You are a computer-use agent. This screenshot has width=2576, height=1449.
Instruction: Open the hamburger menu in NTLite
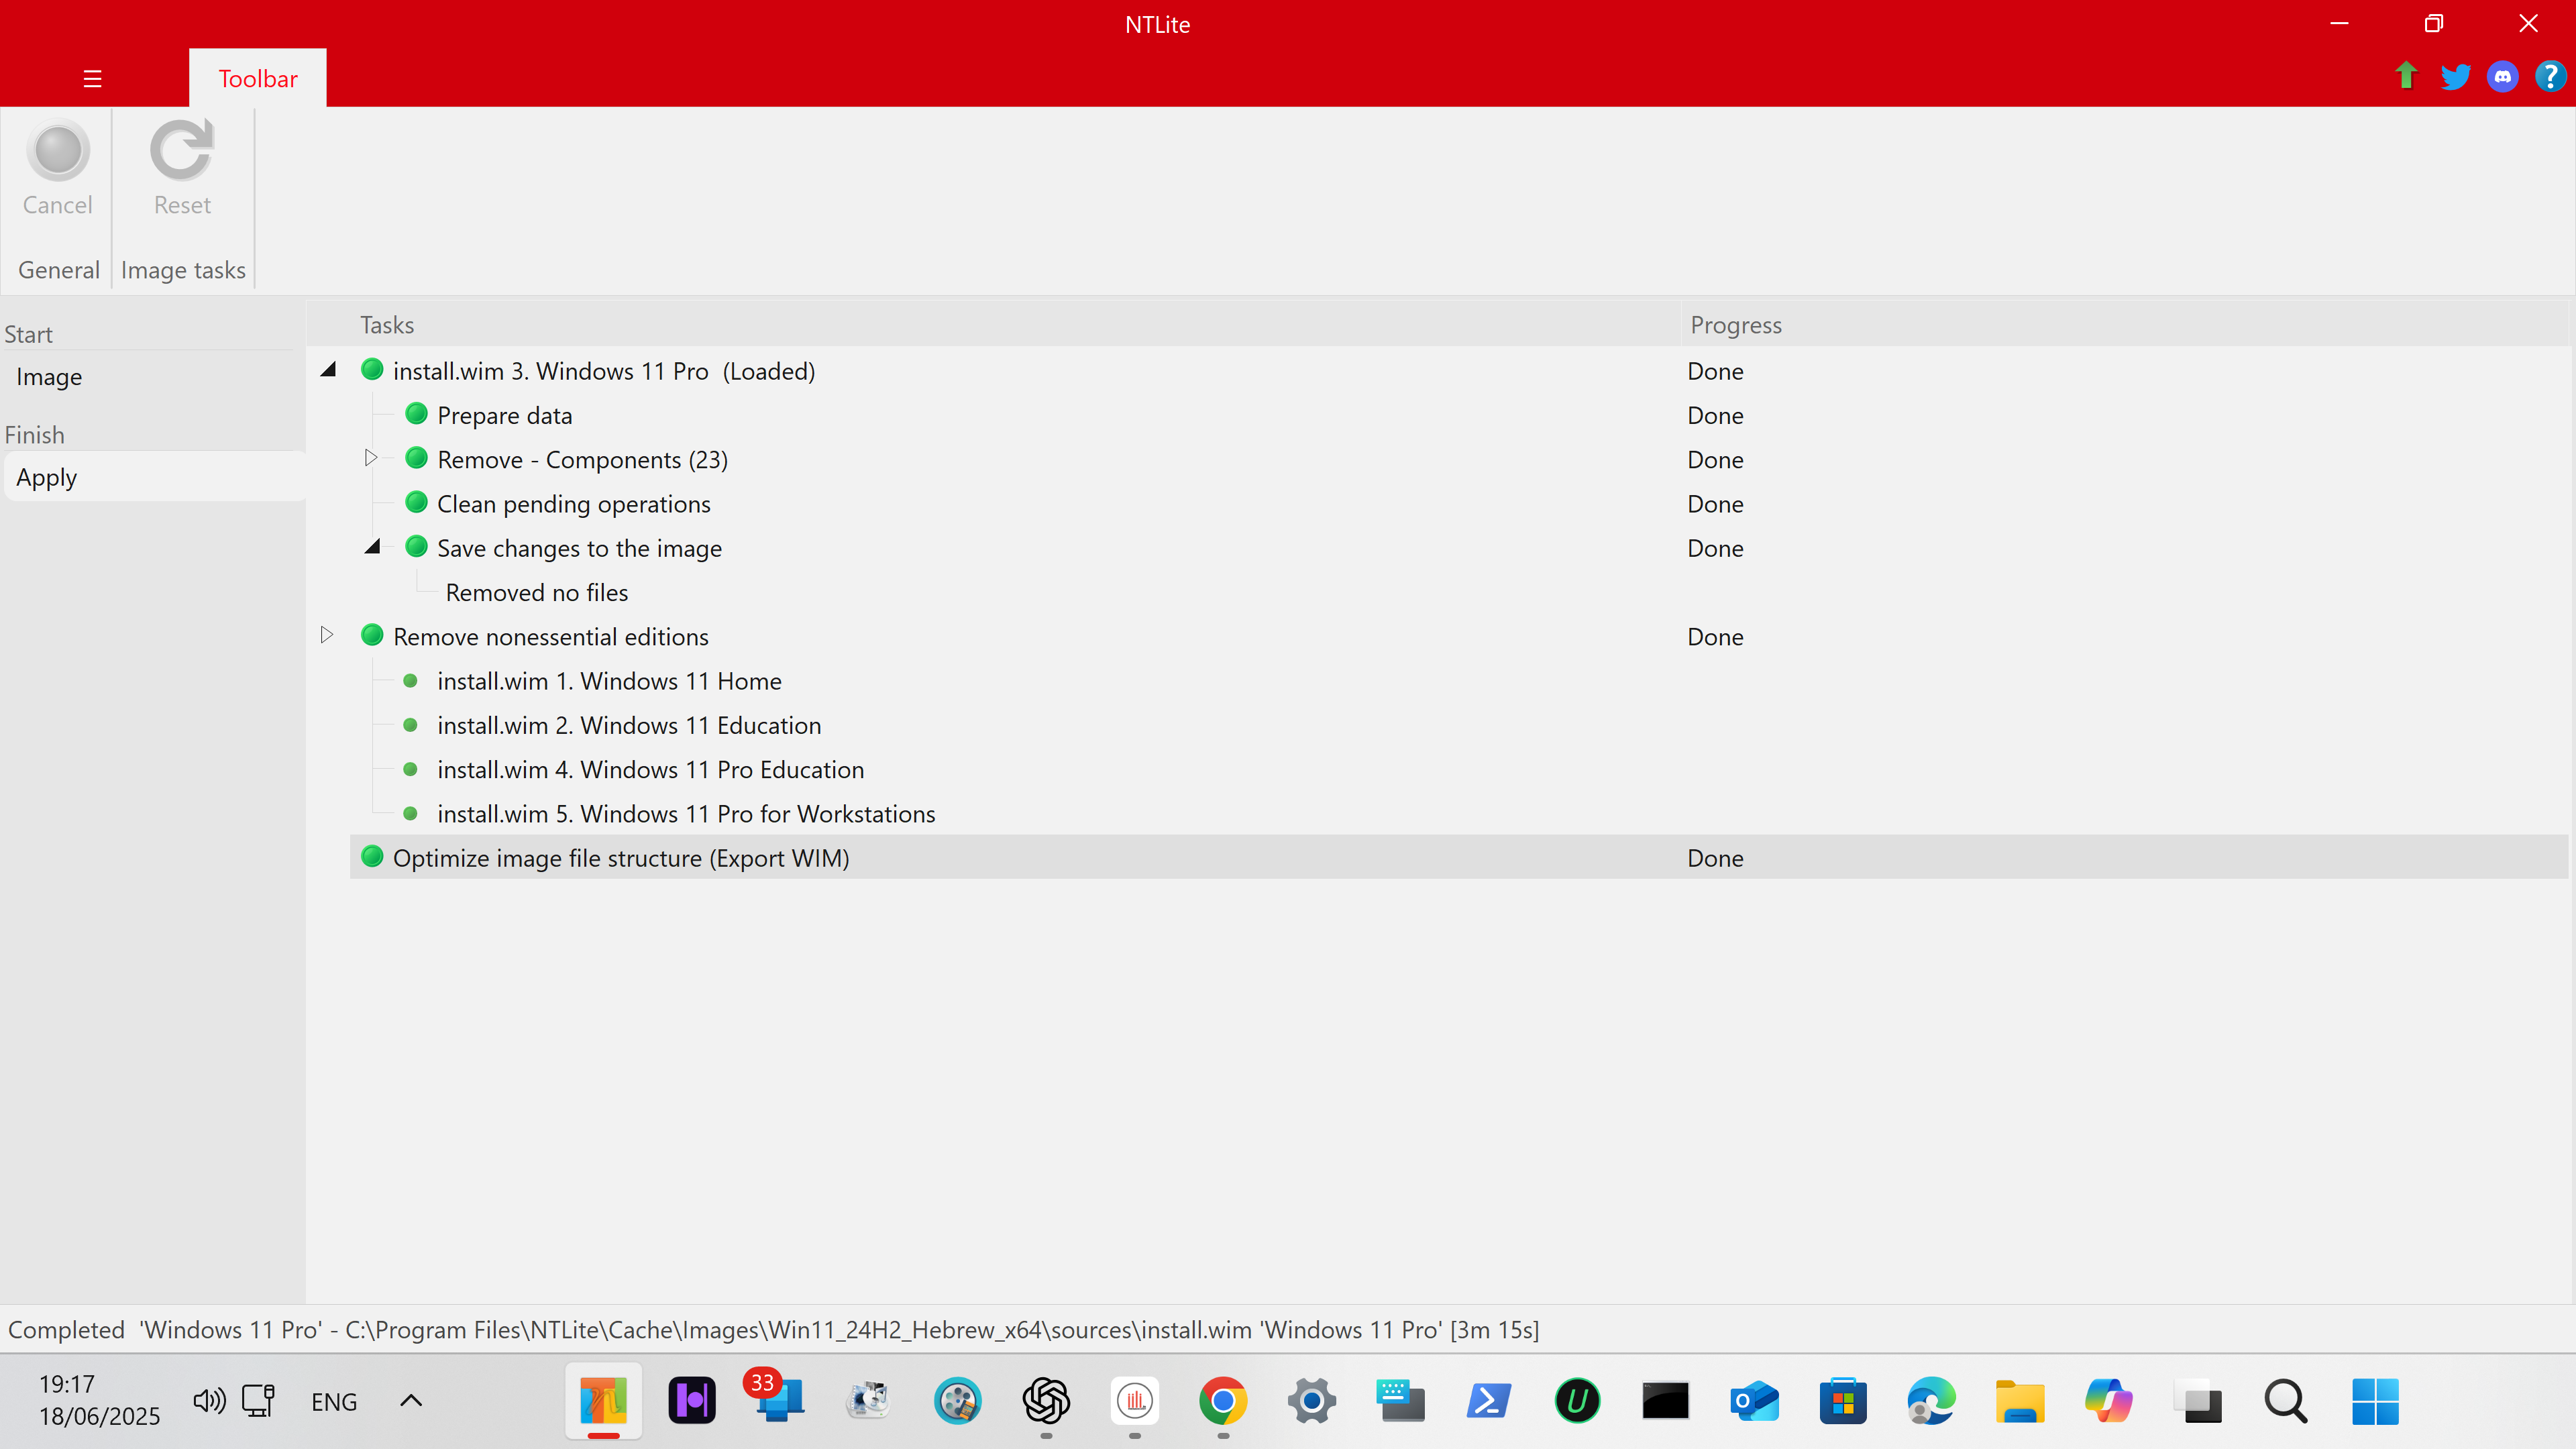(92, 78)
